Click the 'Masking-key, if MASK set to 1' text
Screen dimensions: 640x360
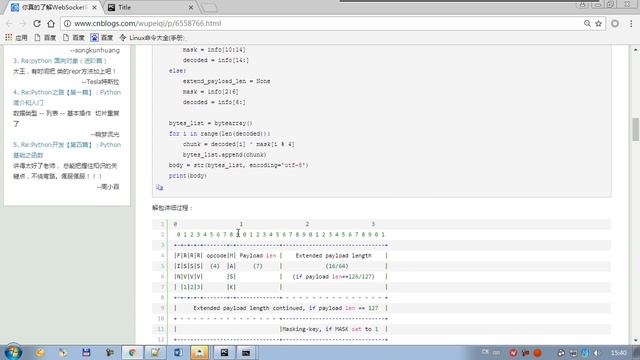(x=330, y=329)
